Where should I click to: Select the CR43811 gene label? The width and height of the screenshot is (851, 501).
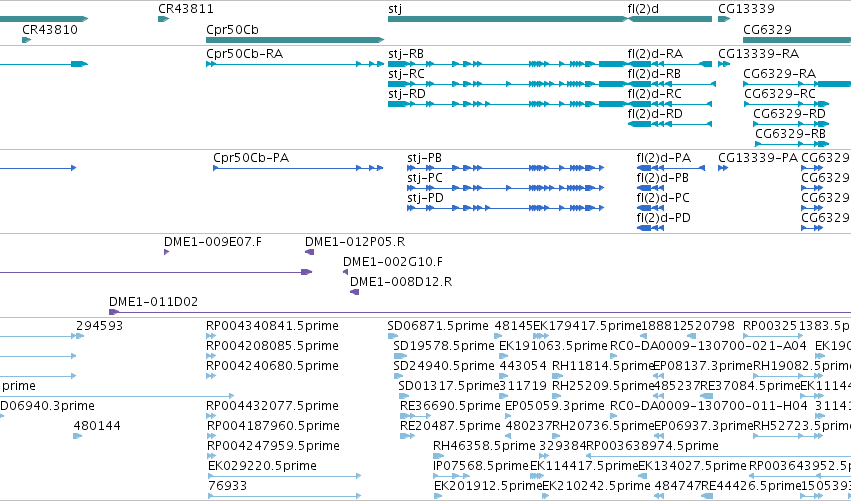[x=186, y=9]
